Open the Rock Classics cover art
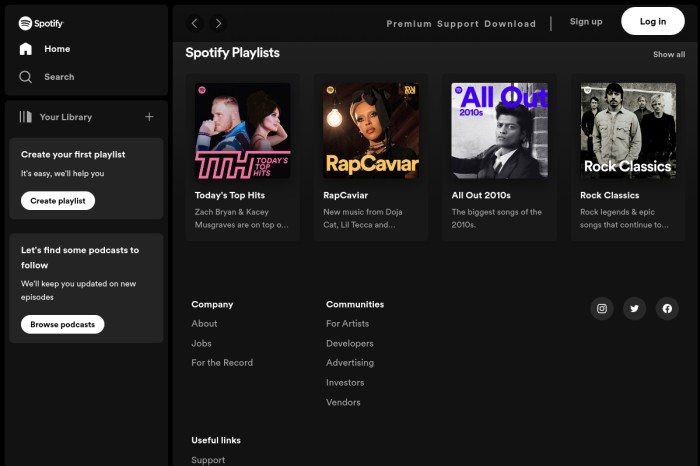 pos(628,131)
